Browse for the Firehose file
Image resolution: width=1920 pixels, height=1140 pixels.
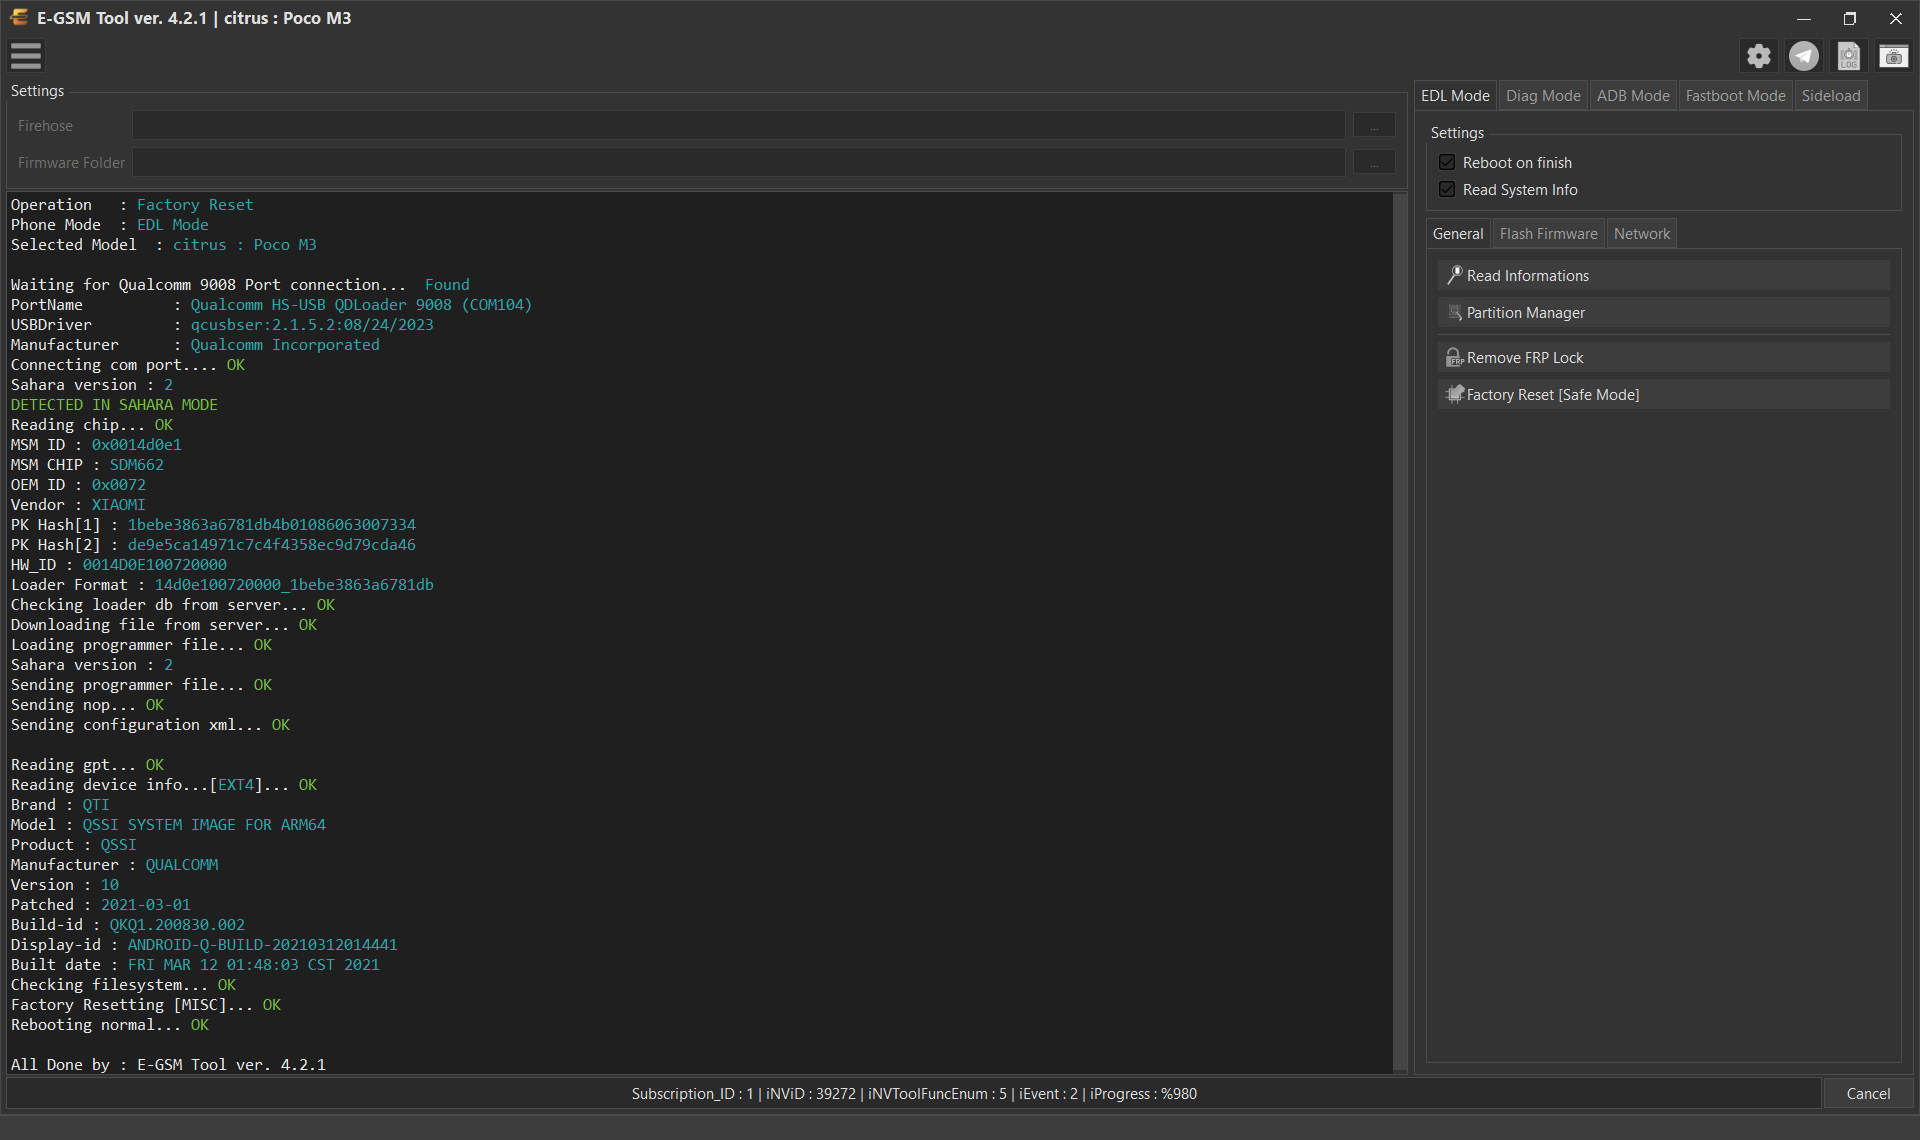[1374, 126]
